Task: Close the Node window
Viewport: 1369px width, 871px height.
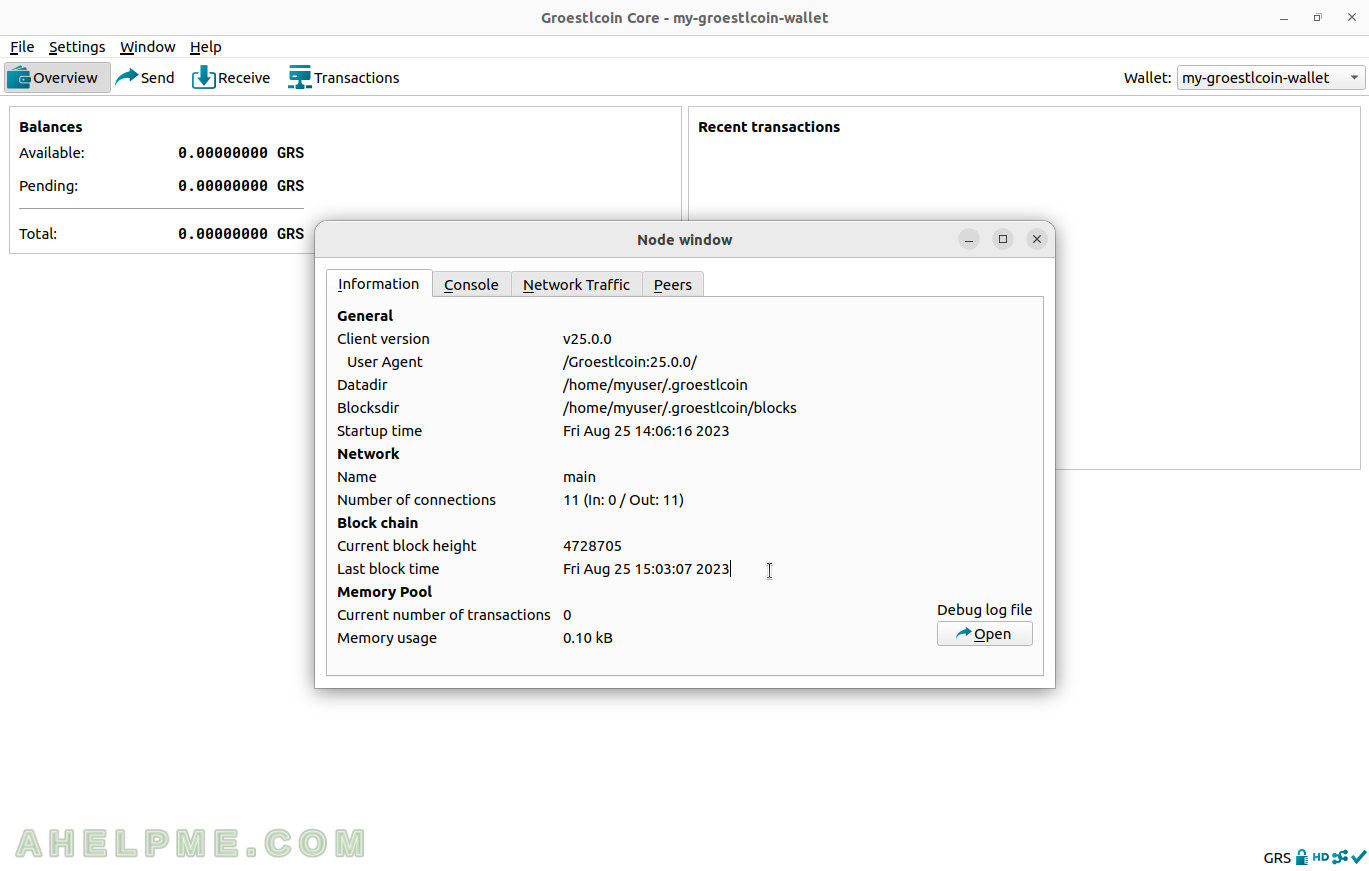Action: [1037, 239]
